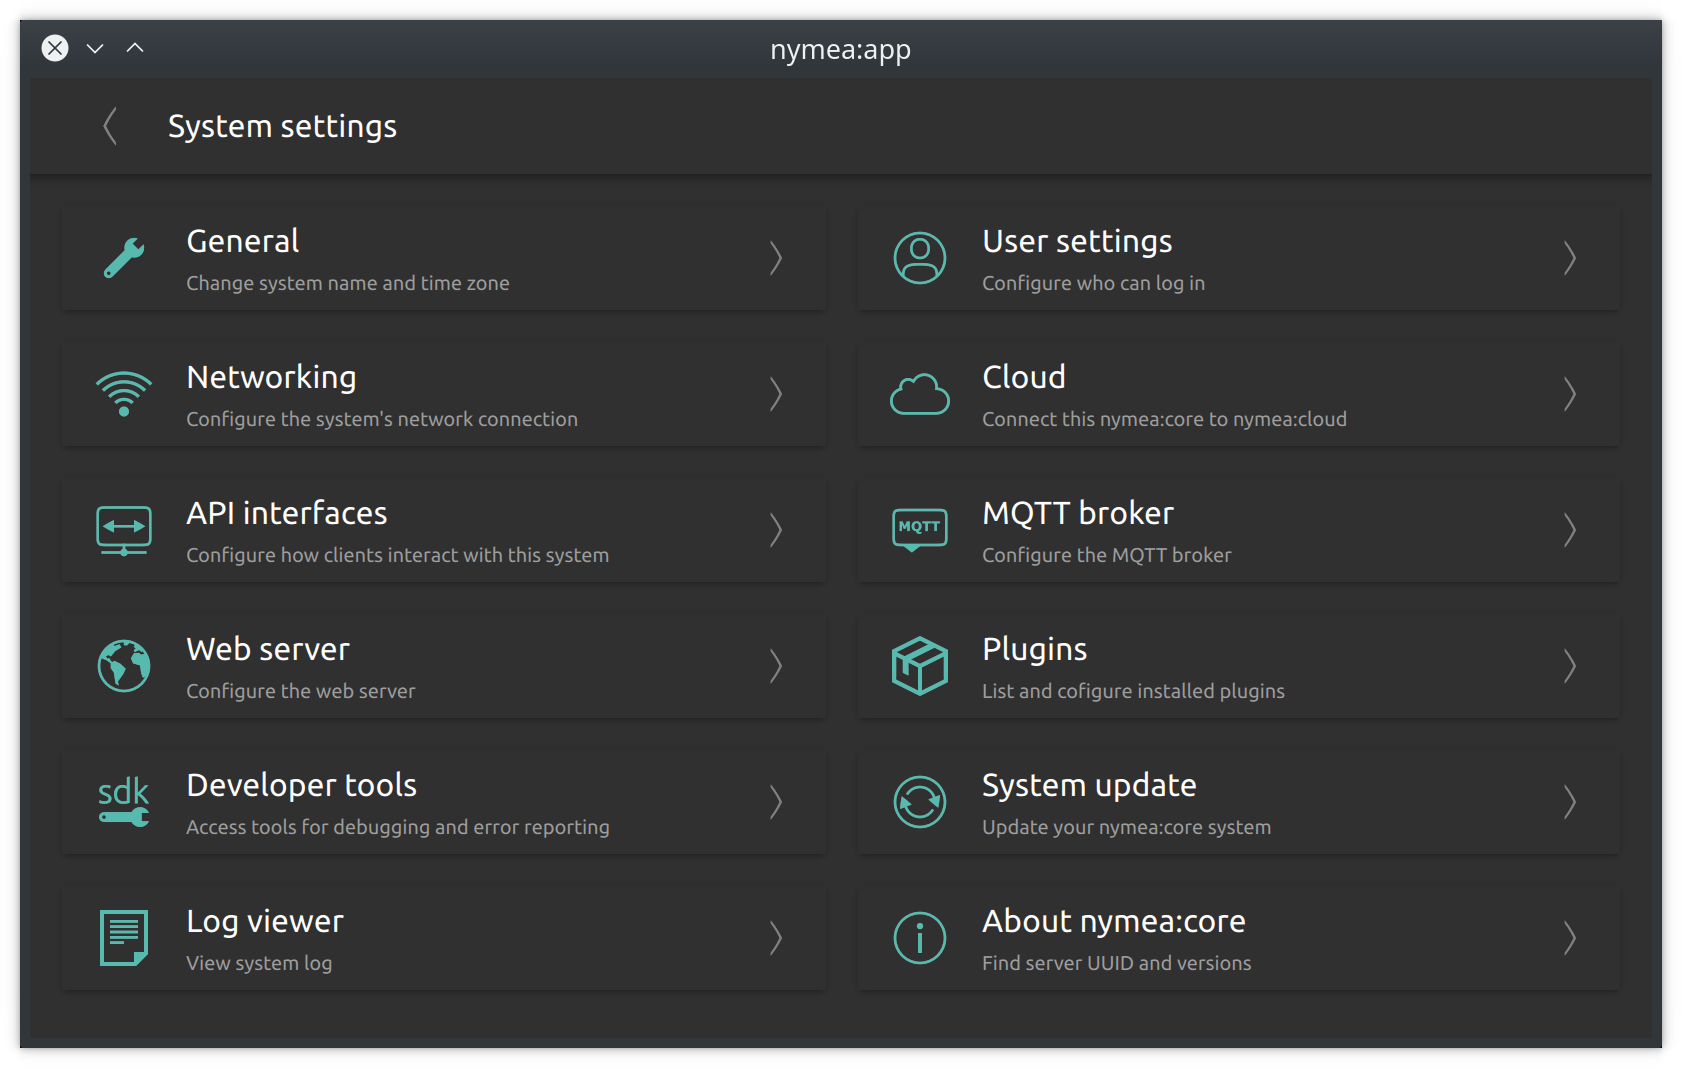This screenshot has height=1068, width=1682.
Task: Open Plugins via its right chevron
Action: (x=1570, y=666)
